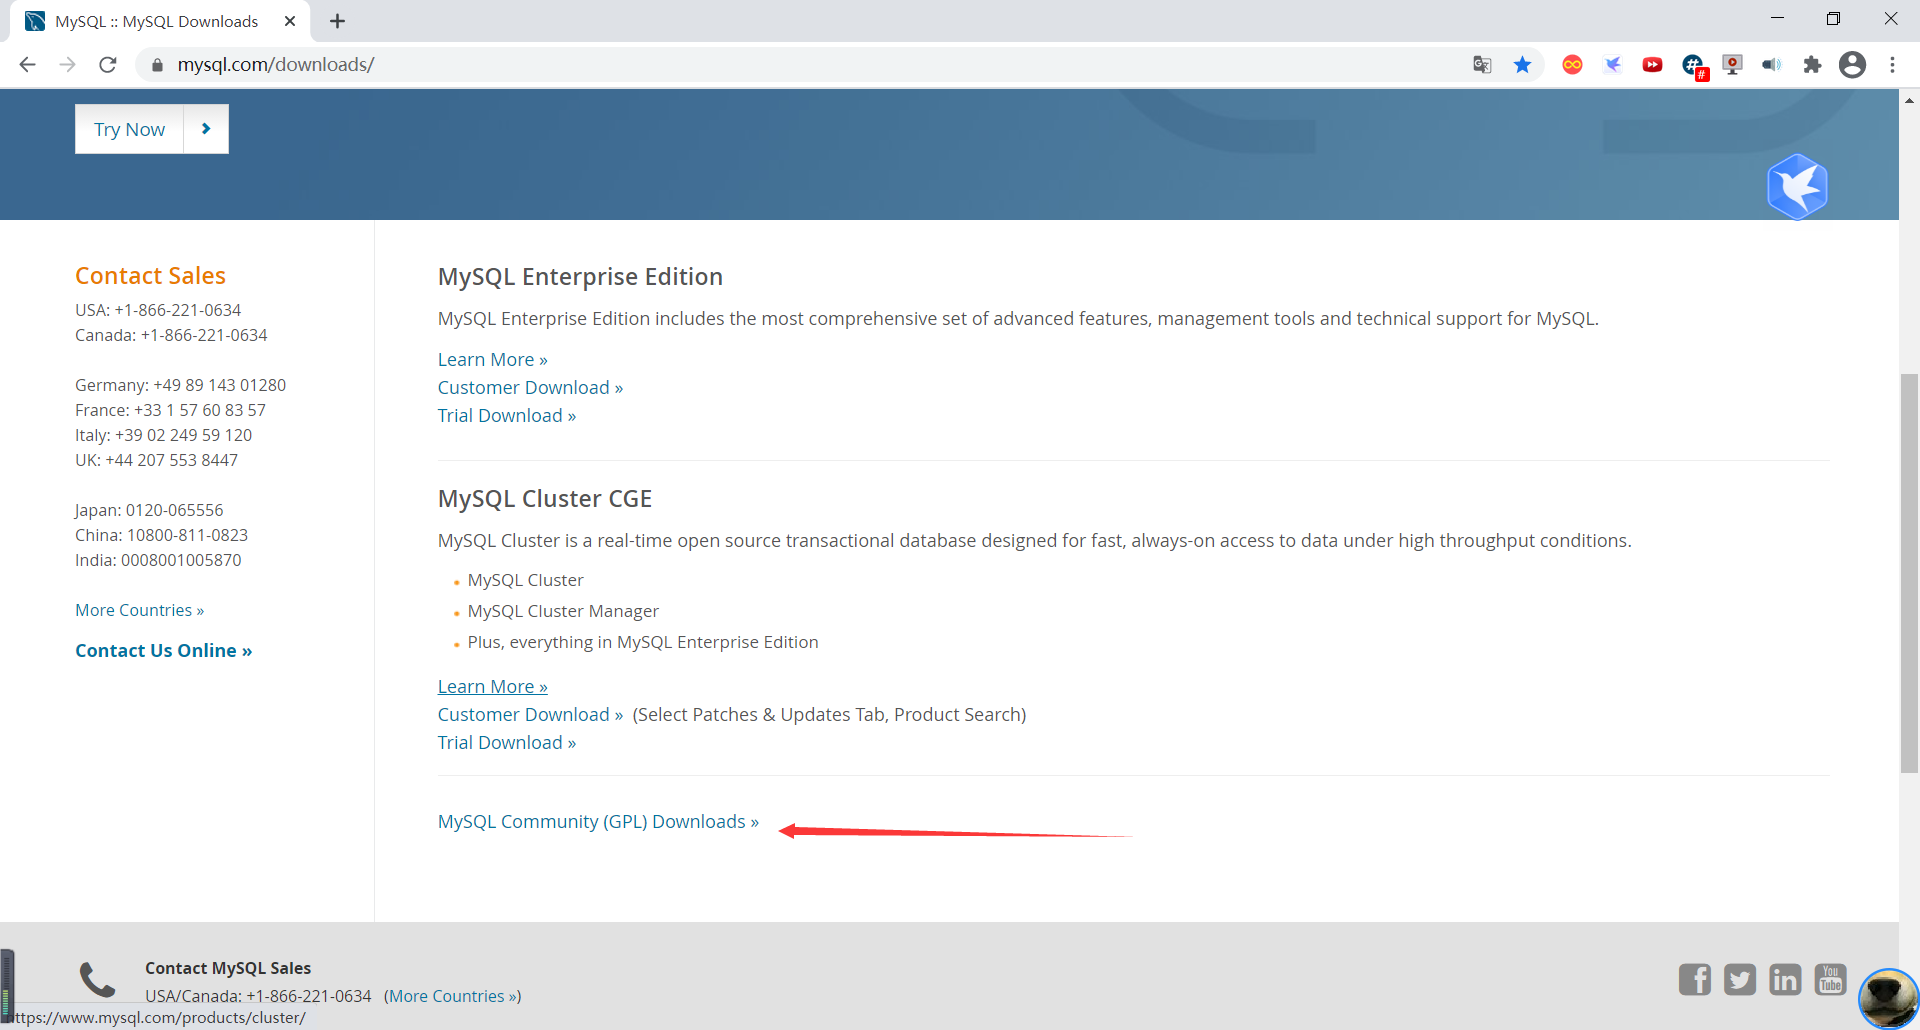Click the Germany phone number line

click(x=180, y=386)
